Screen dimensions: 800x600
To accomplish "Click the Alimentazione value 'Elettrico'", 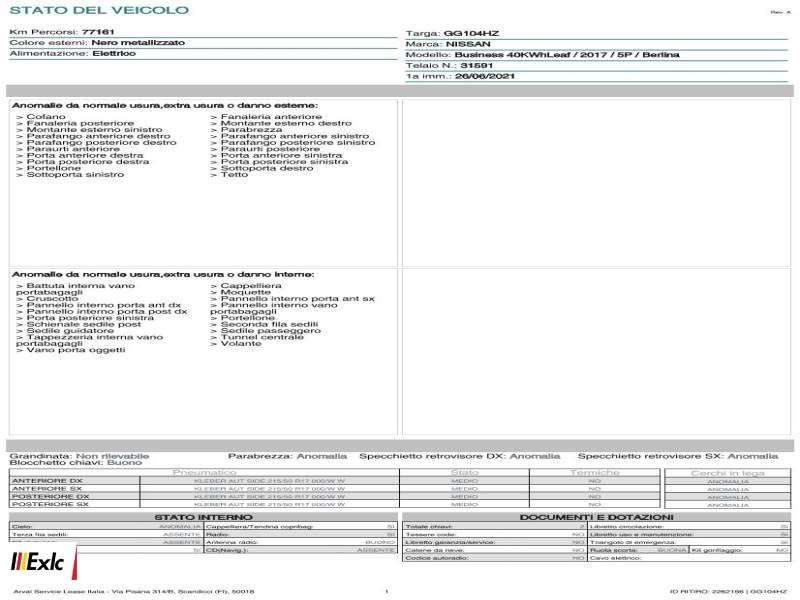I will tap(114, 53).
